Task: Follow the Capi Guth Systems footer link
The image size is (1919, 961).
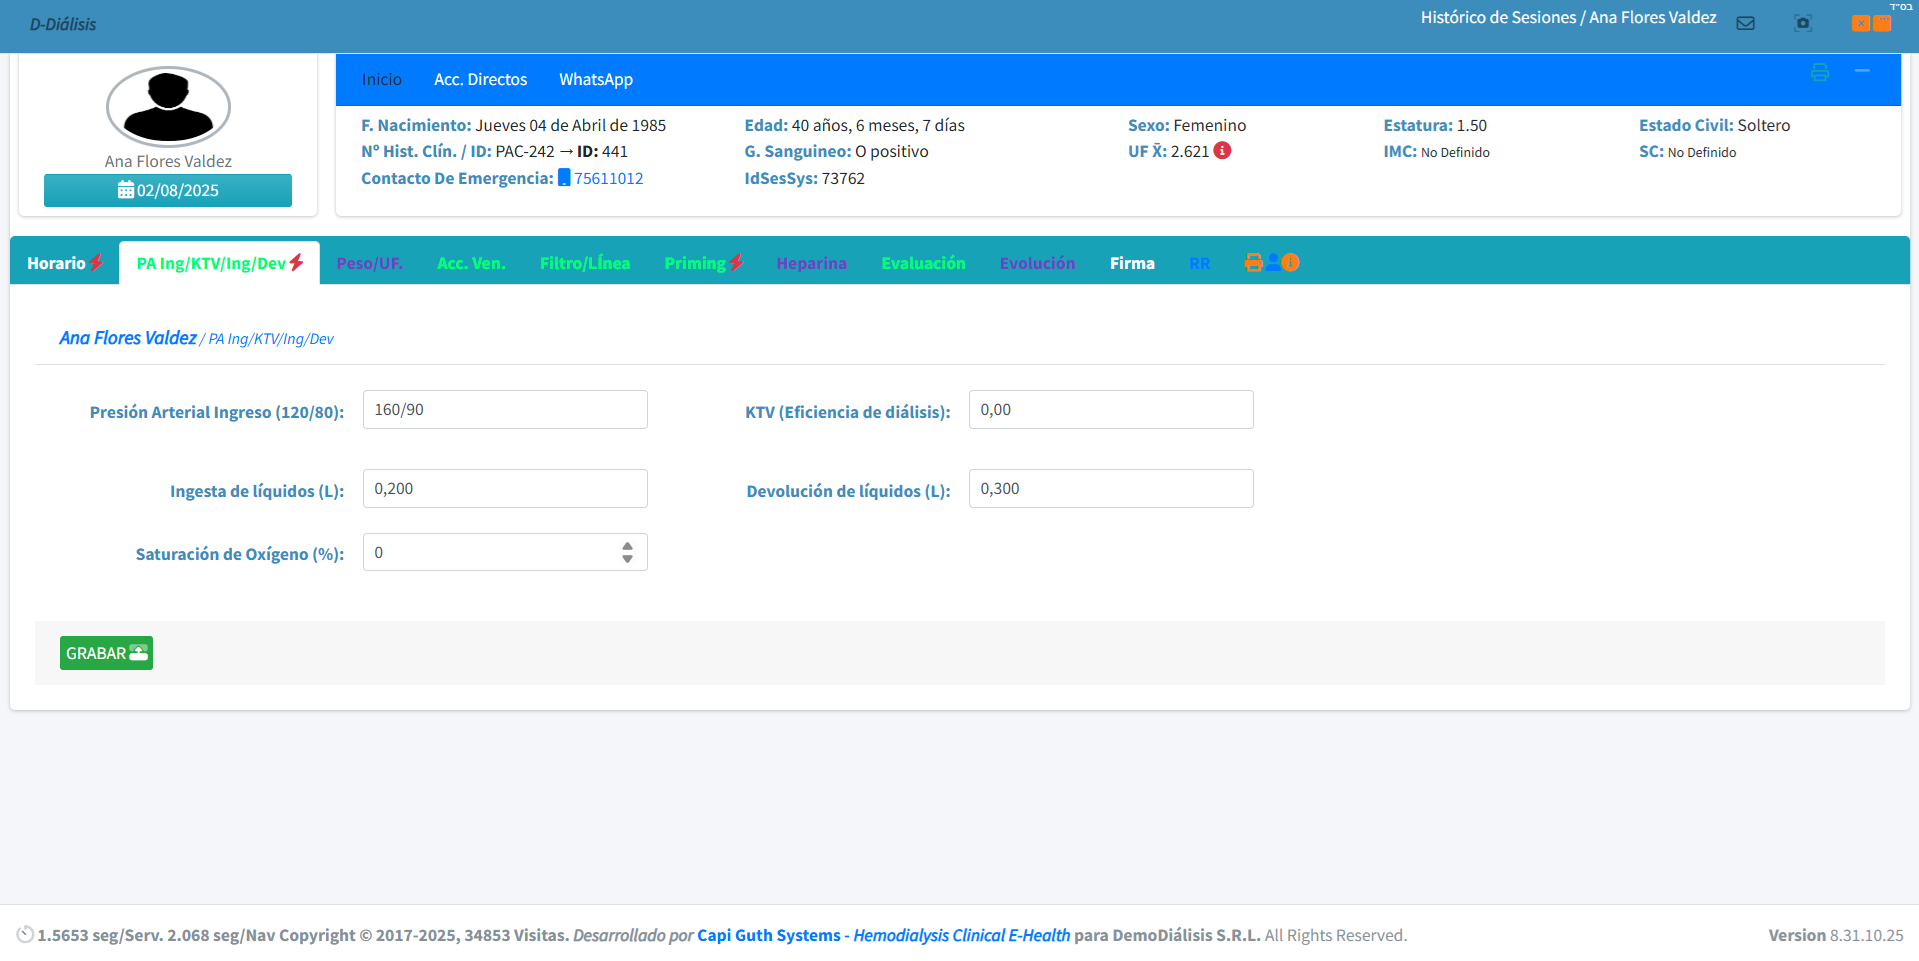Action: point(768,935)
